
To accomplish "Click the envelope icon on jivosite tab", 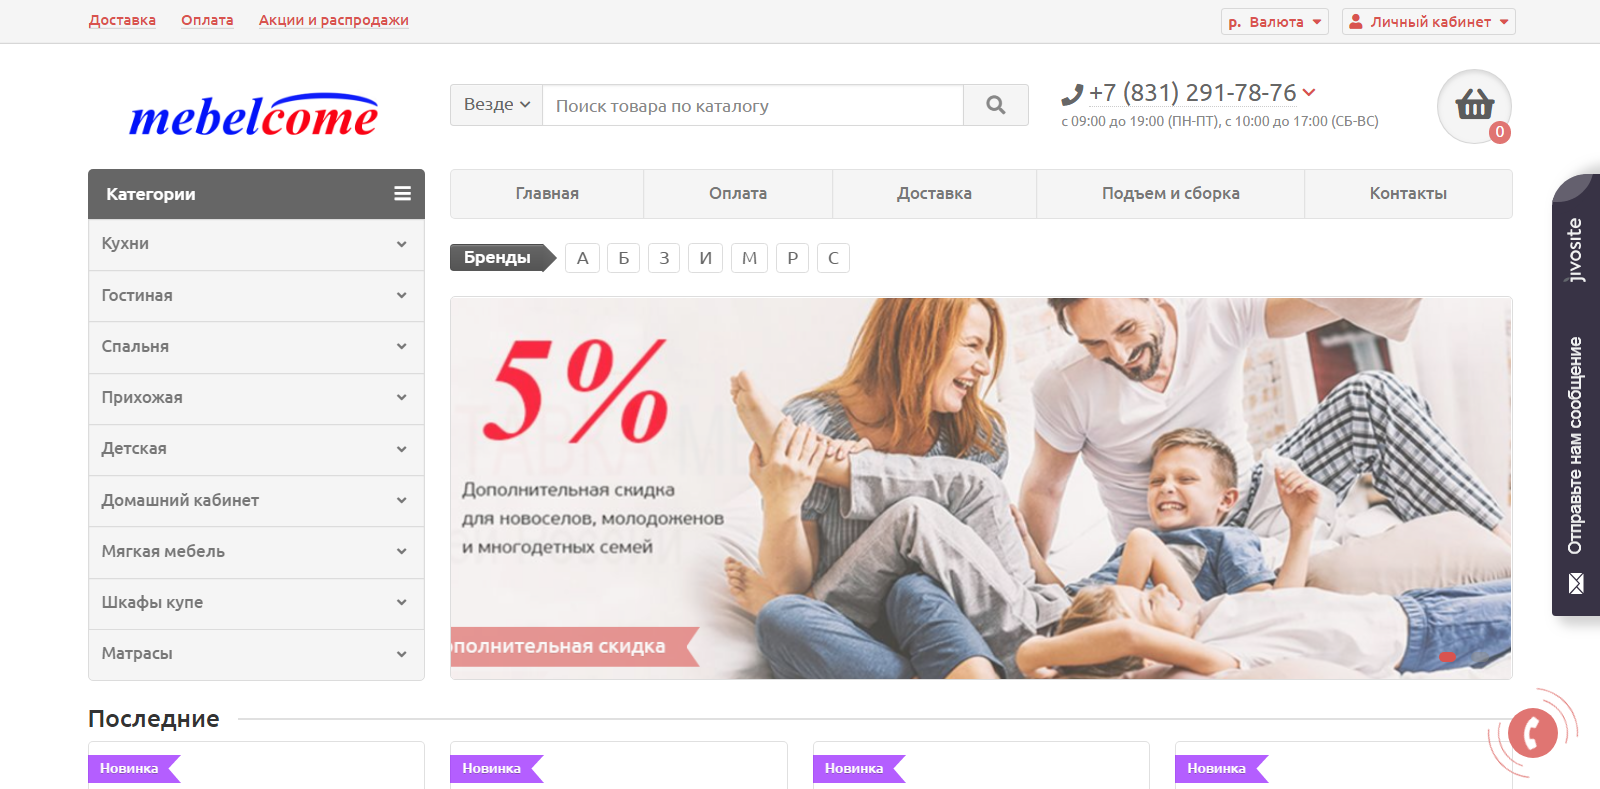I will 1576,583.
